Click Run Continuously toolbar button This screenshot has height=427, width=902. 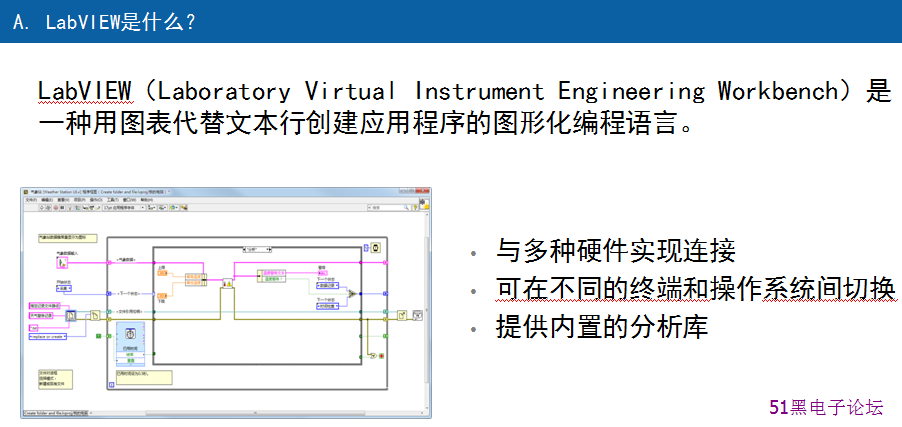point(48,208)
